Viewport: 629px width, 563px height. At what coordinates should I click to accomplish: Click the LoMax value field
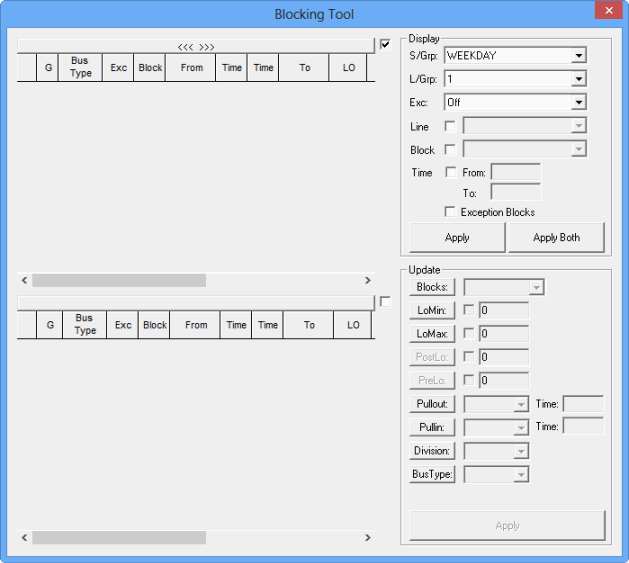coord(504,333)
